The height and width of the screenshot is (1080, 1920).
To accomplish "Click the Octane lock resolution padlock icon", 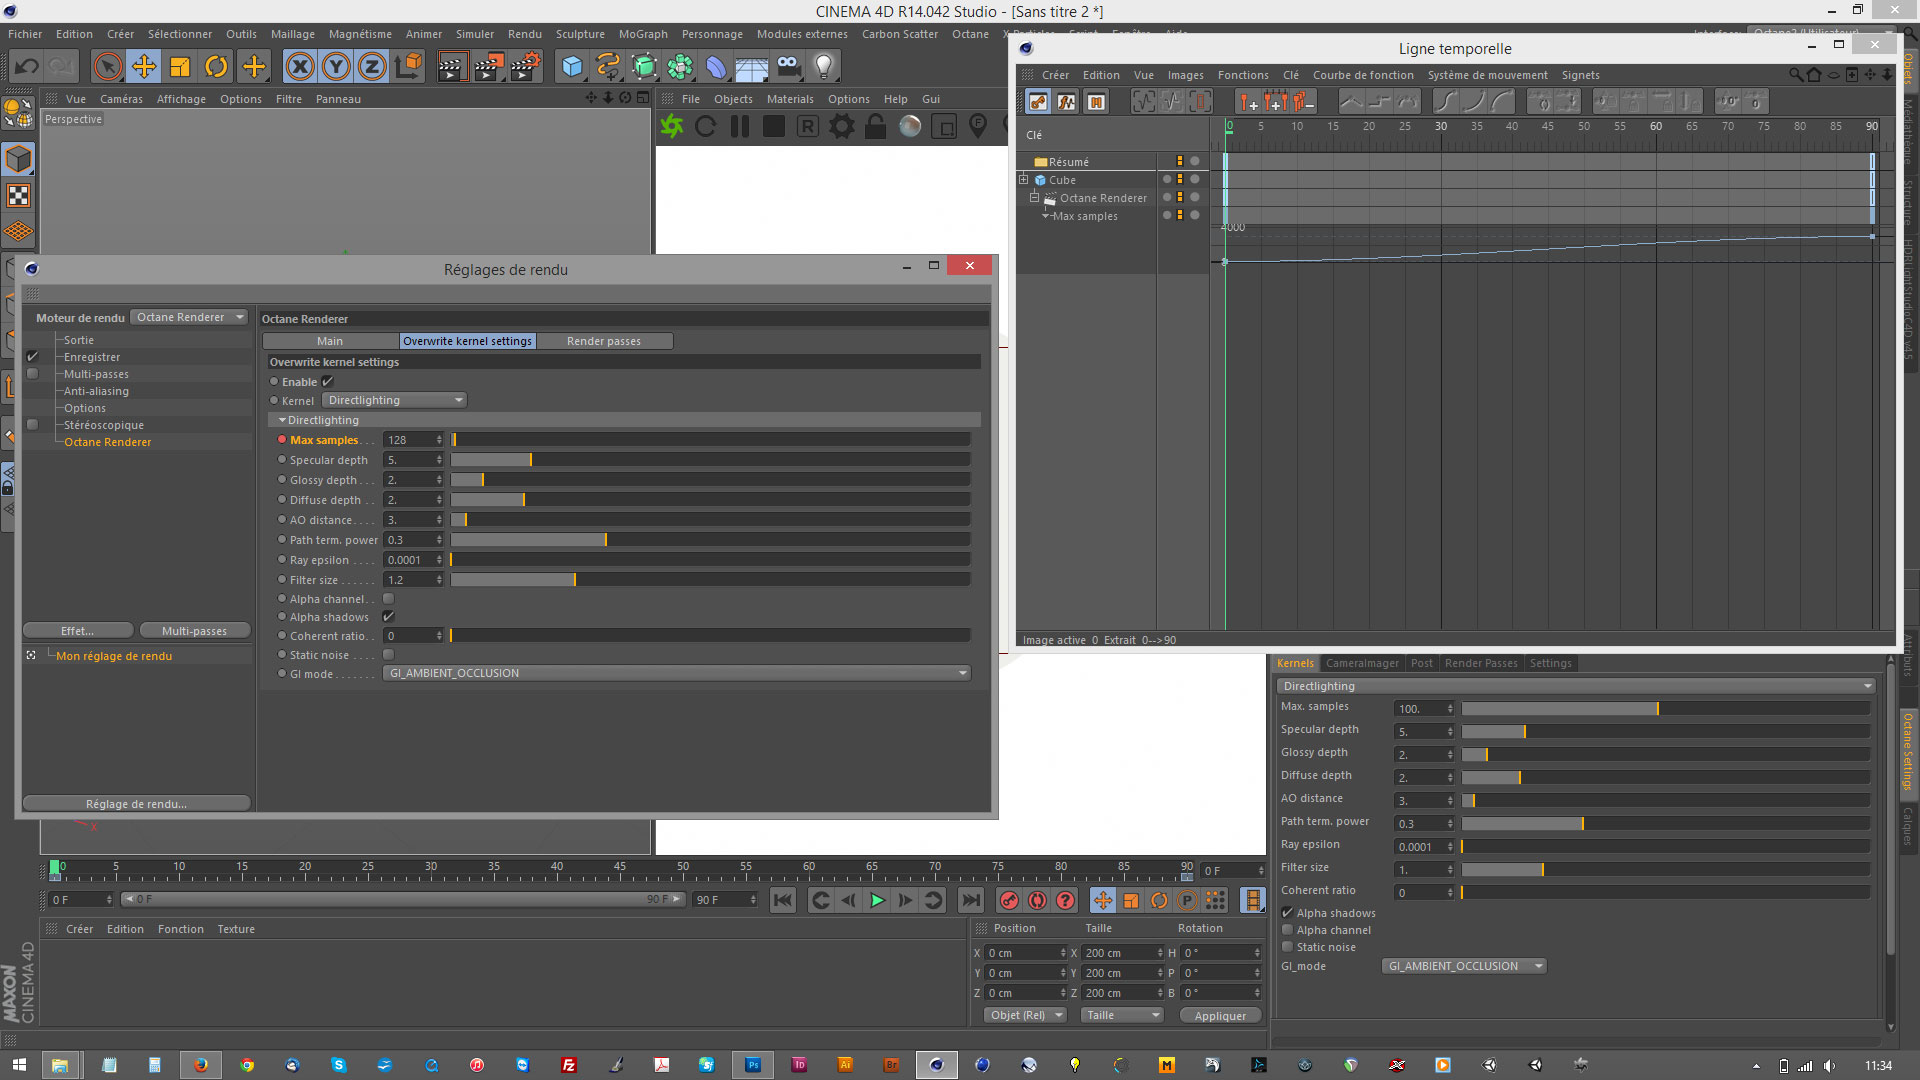I will tap(875, 127).
